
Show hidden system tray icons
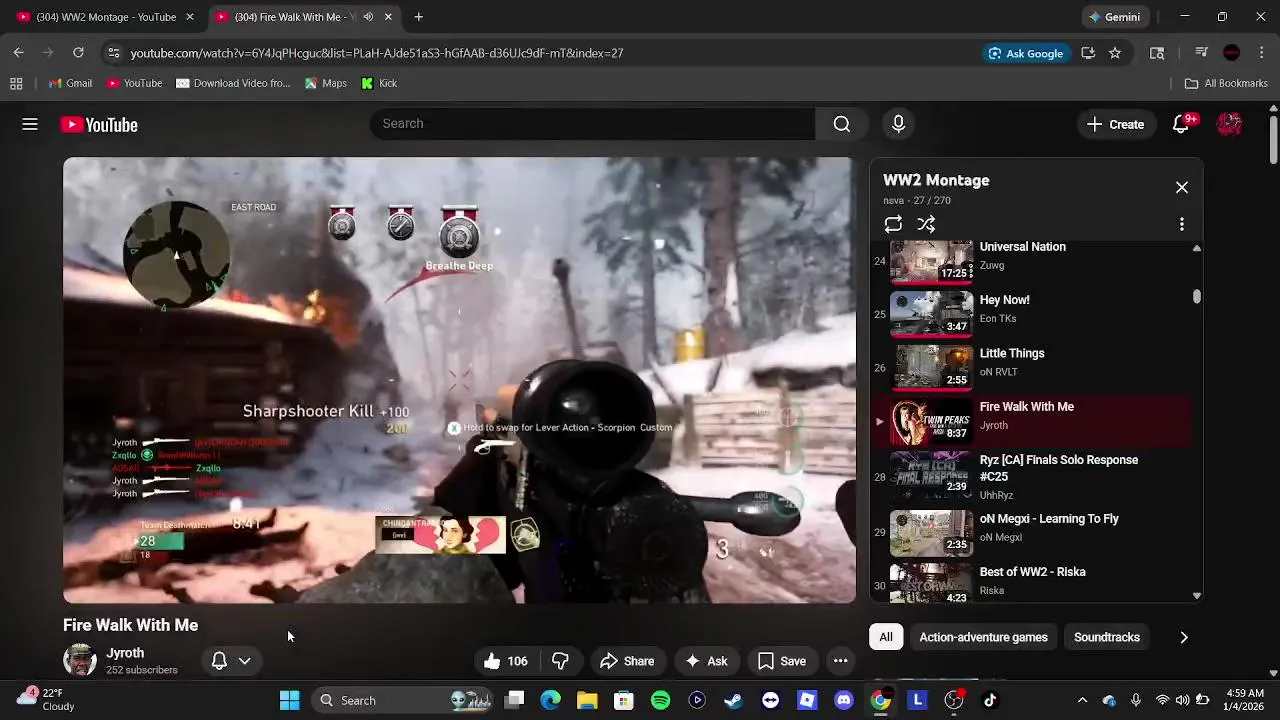click(1082, 700)
